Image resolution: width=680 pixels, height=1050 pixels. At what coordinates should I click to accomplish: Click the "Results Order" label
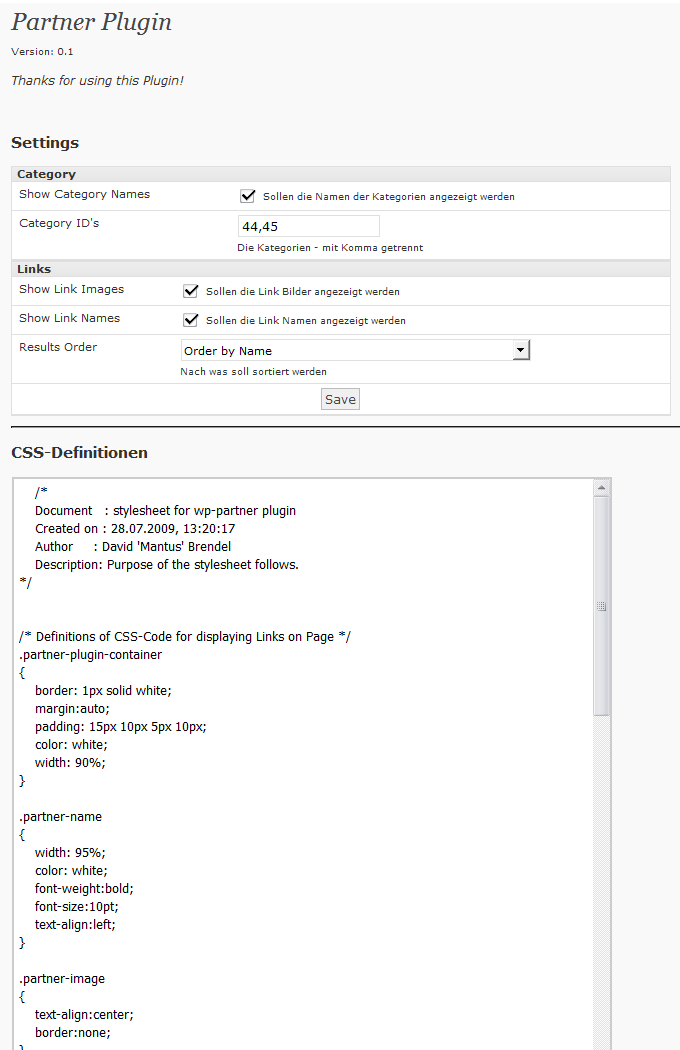(58, 347)
